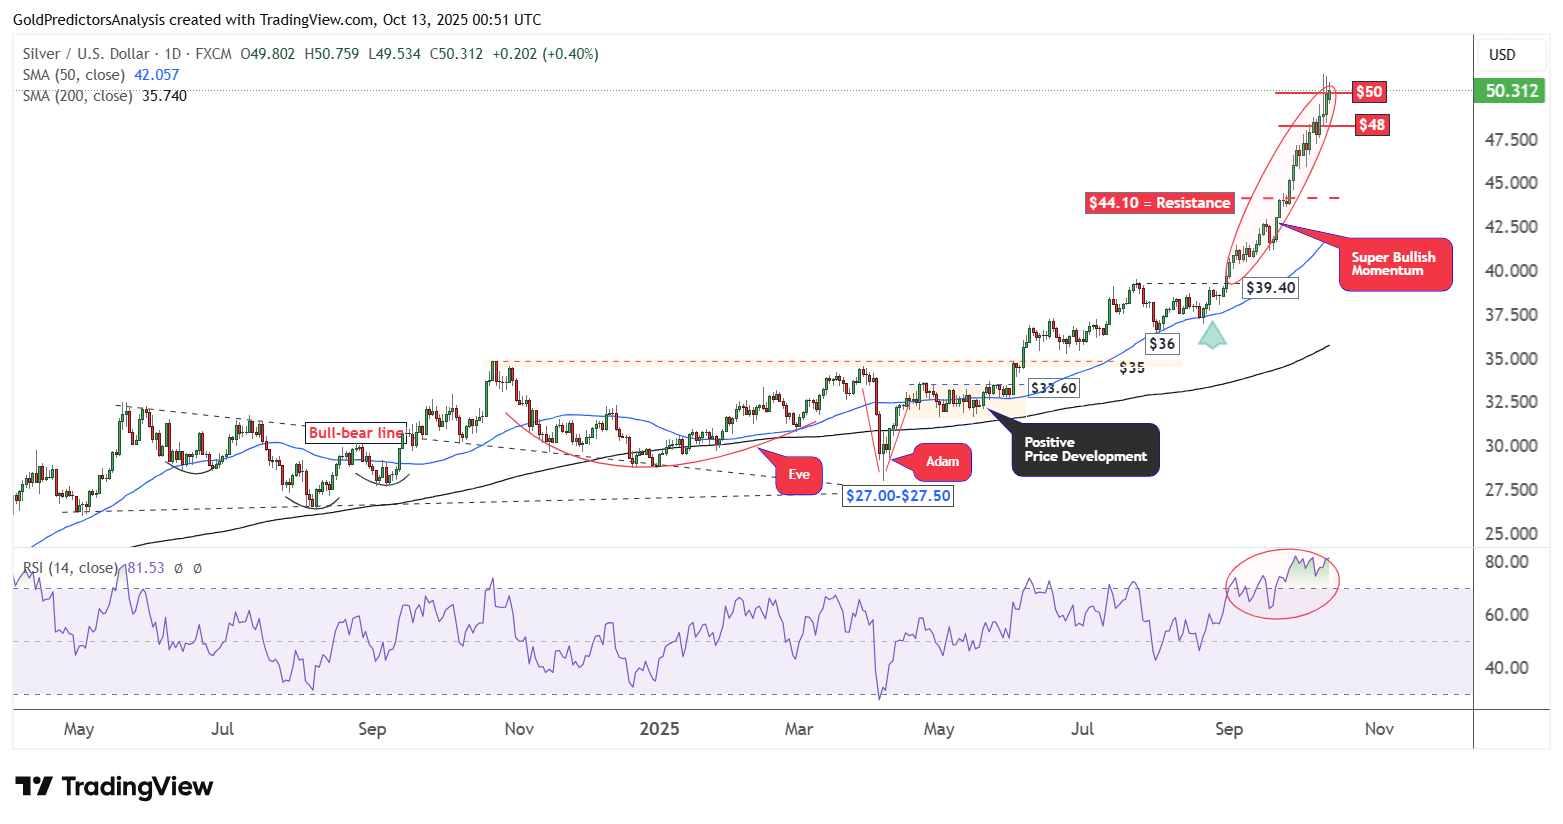The width and height of the screenshot is (1563, 824).
Task: Click the Sep label right of 2025
Action: coord(1229,729)
